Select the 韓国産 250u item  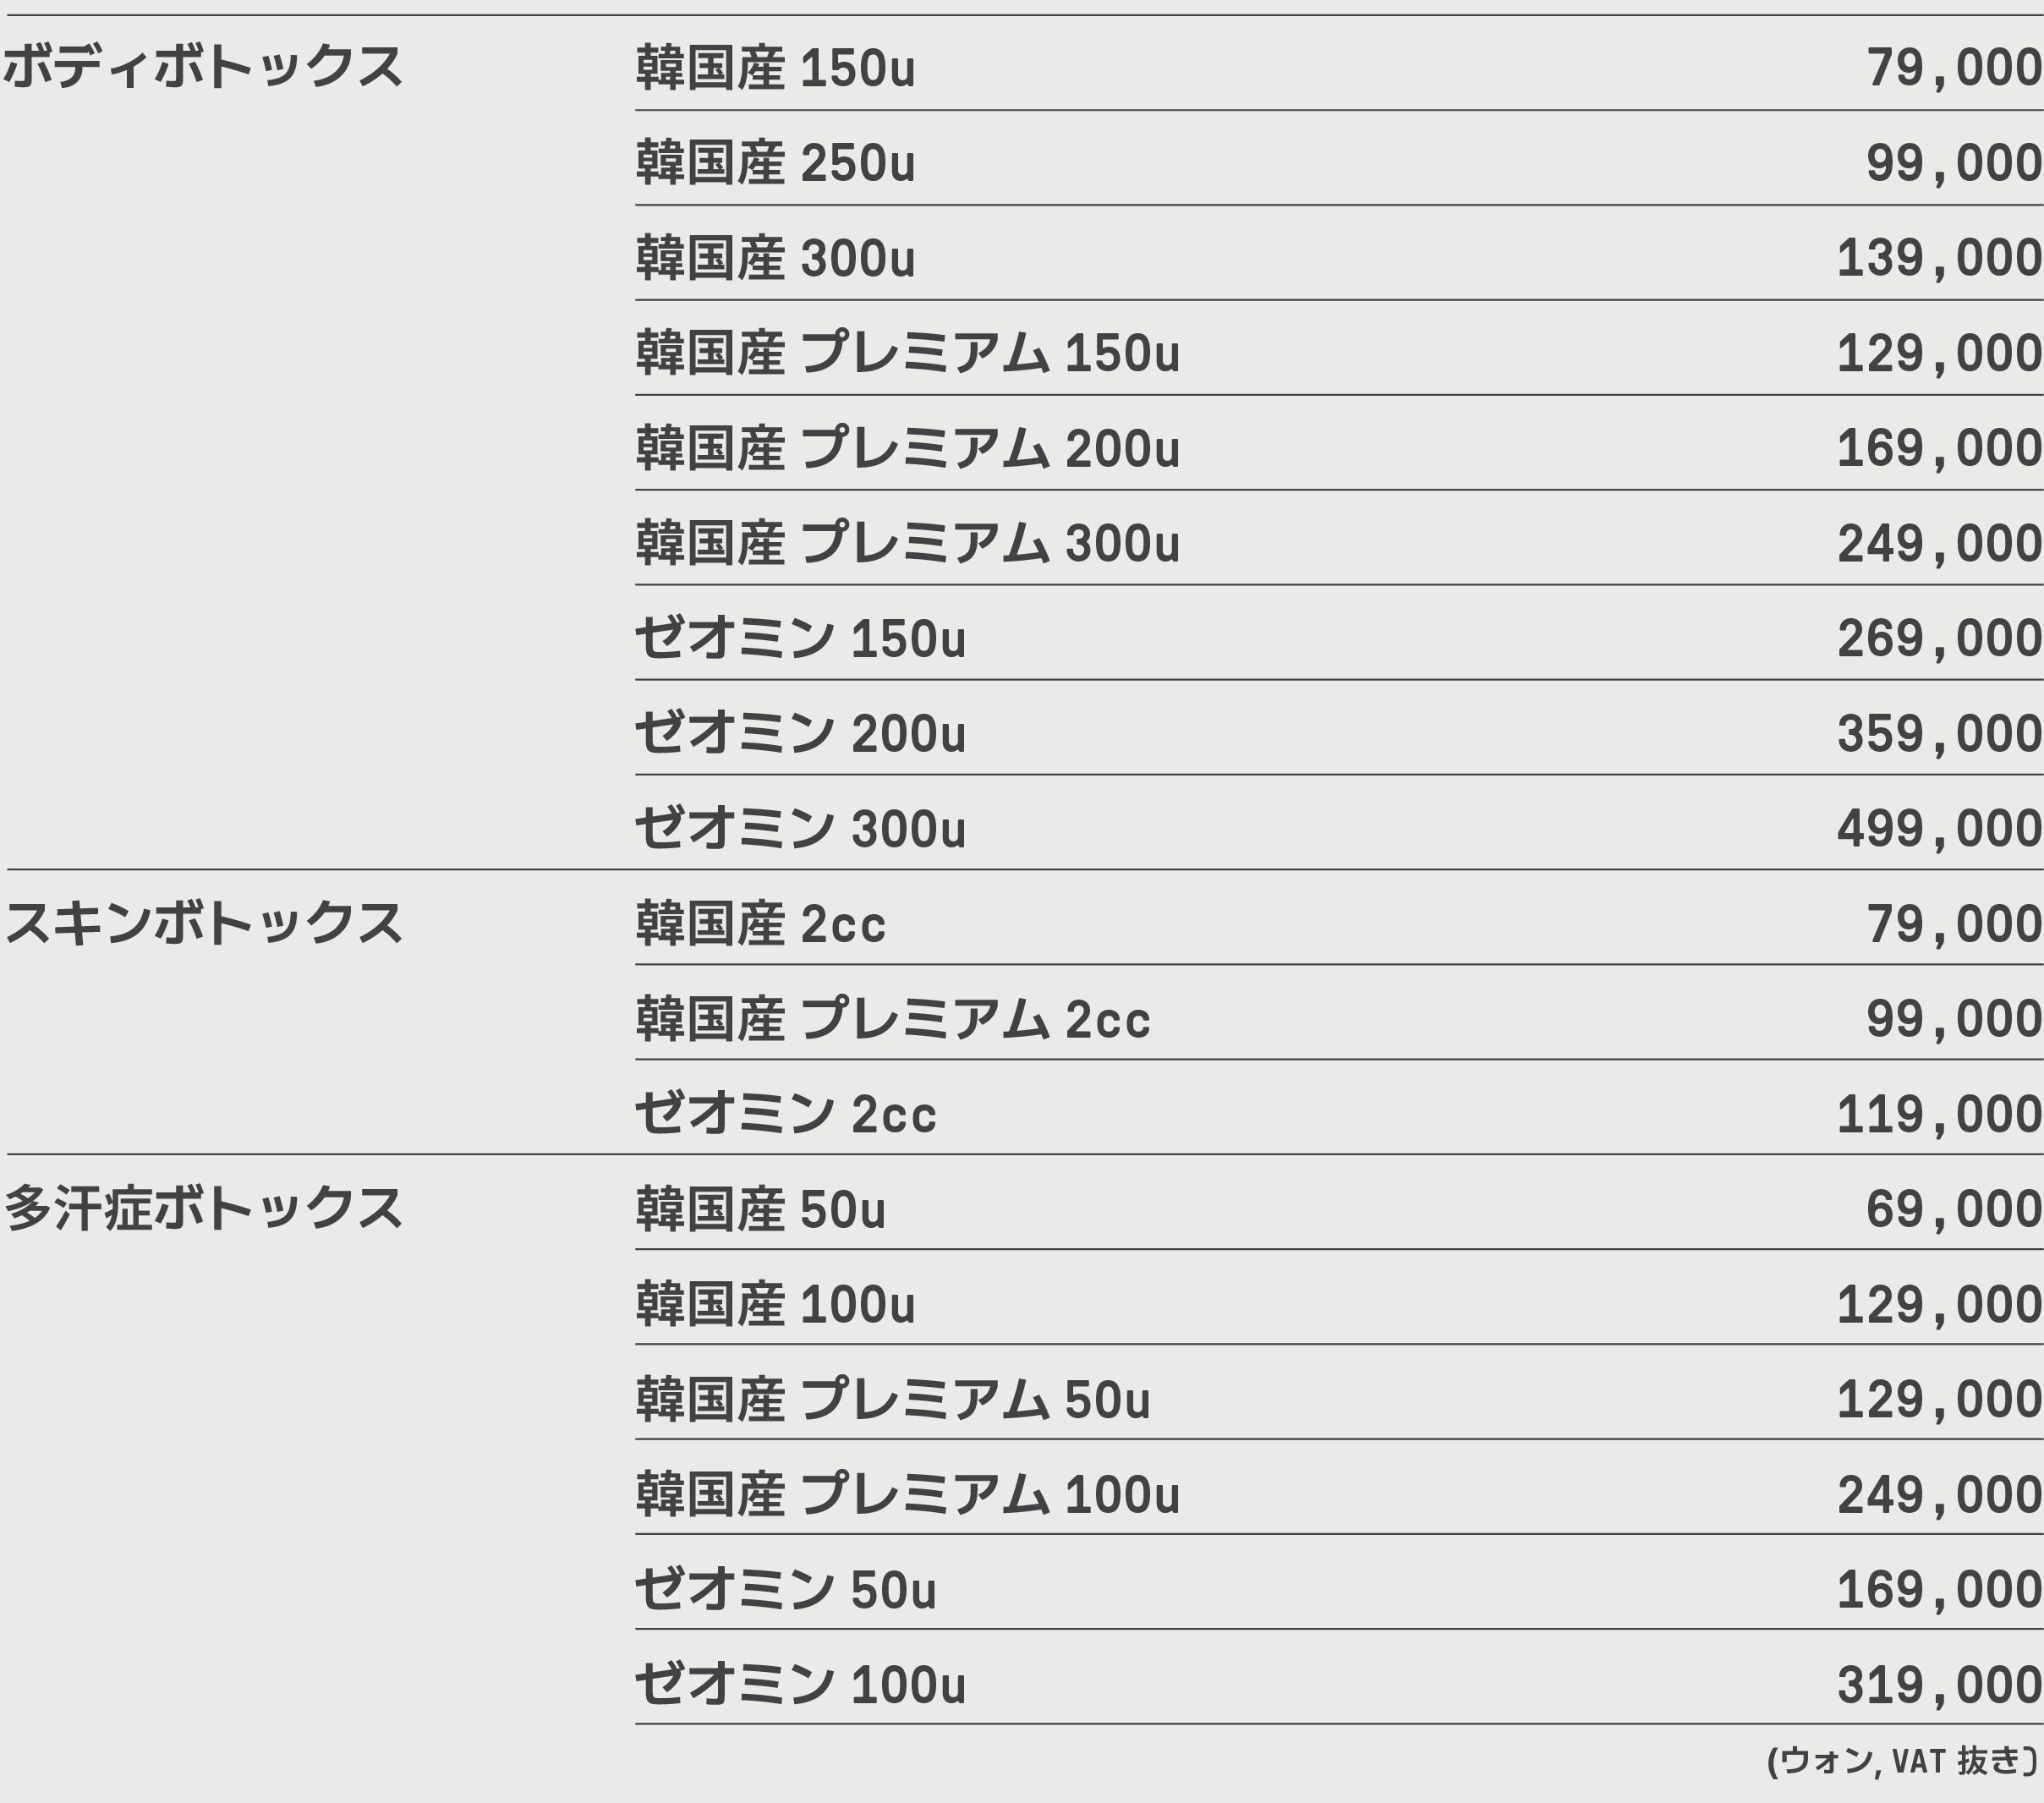(775, 163)
